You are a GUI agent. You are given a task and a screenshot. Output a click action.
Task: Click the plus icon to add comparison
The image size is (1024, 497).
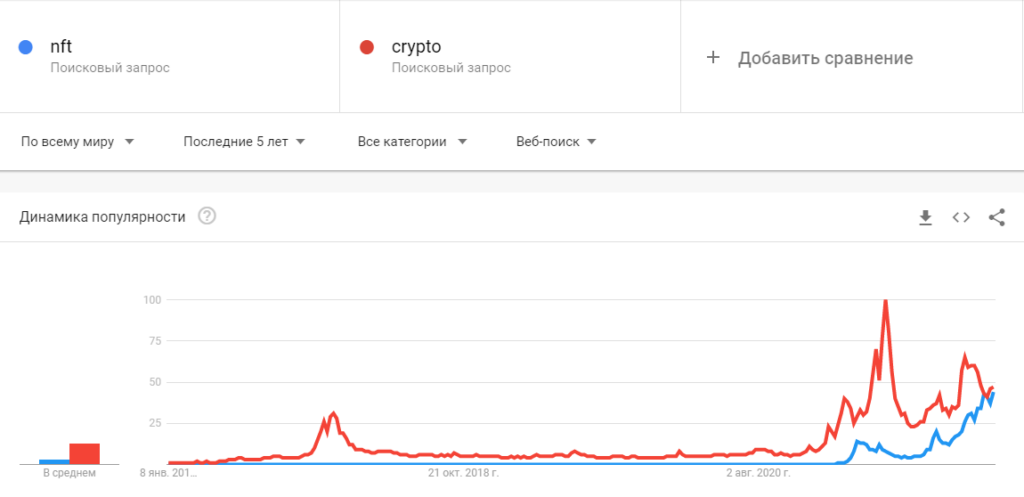click(x=713, y=57)
